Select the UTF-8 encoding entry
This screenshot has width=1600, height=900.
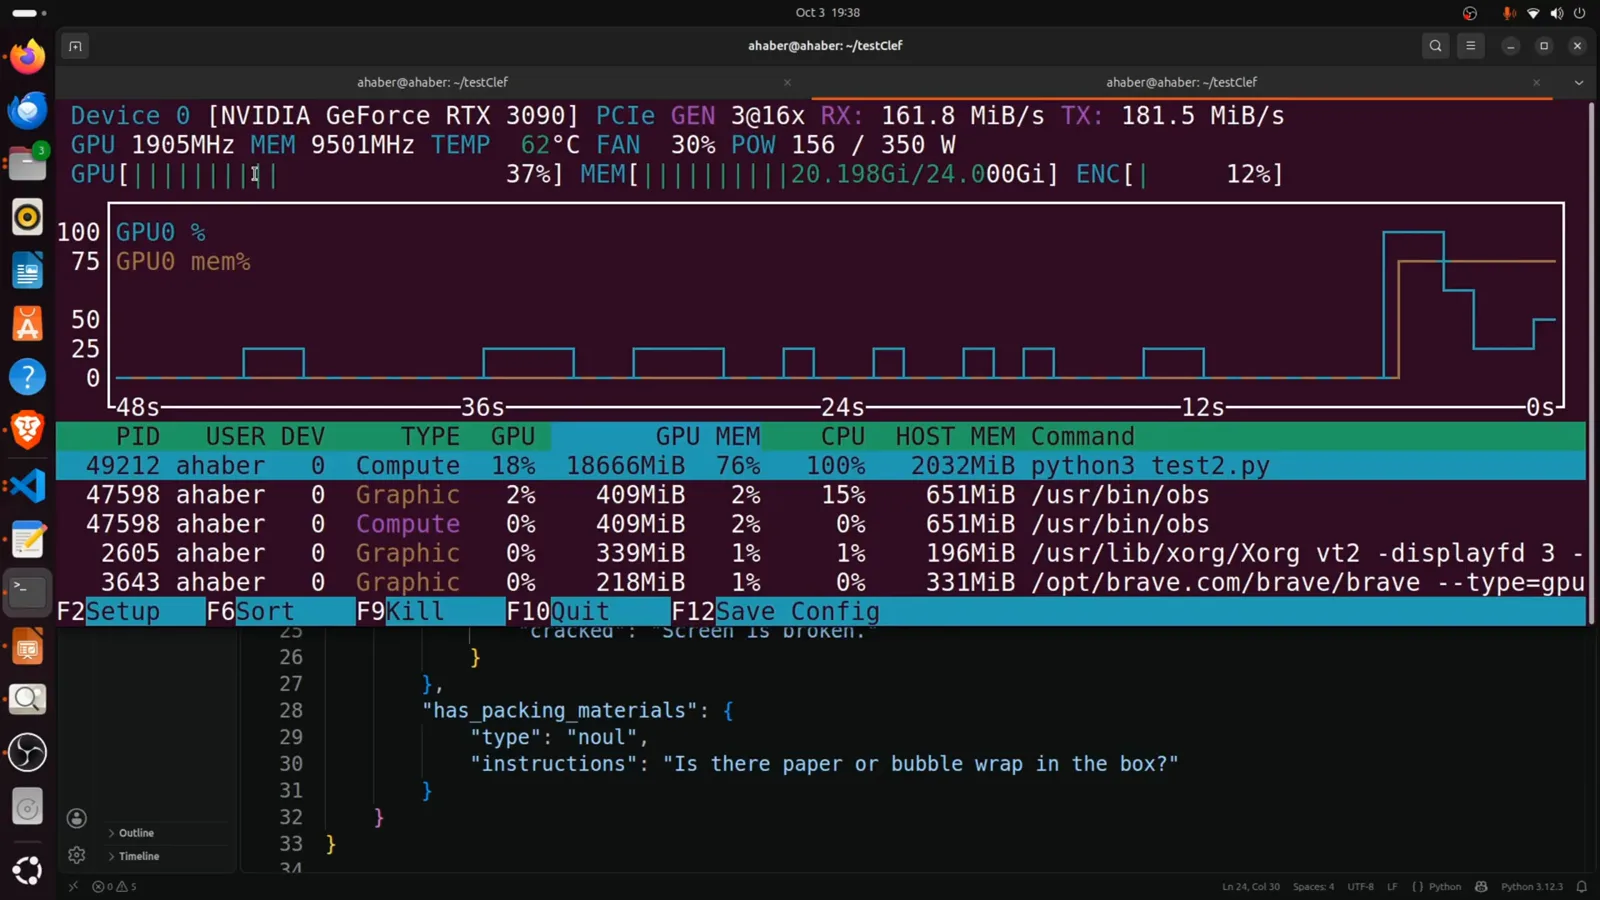pyautogui.click(x=1360, y=886)
